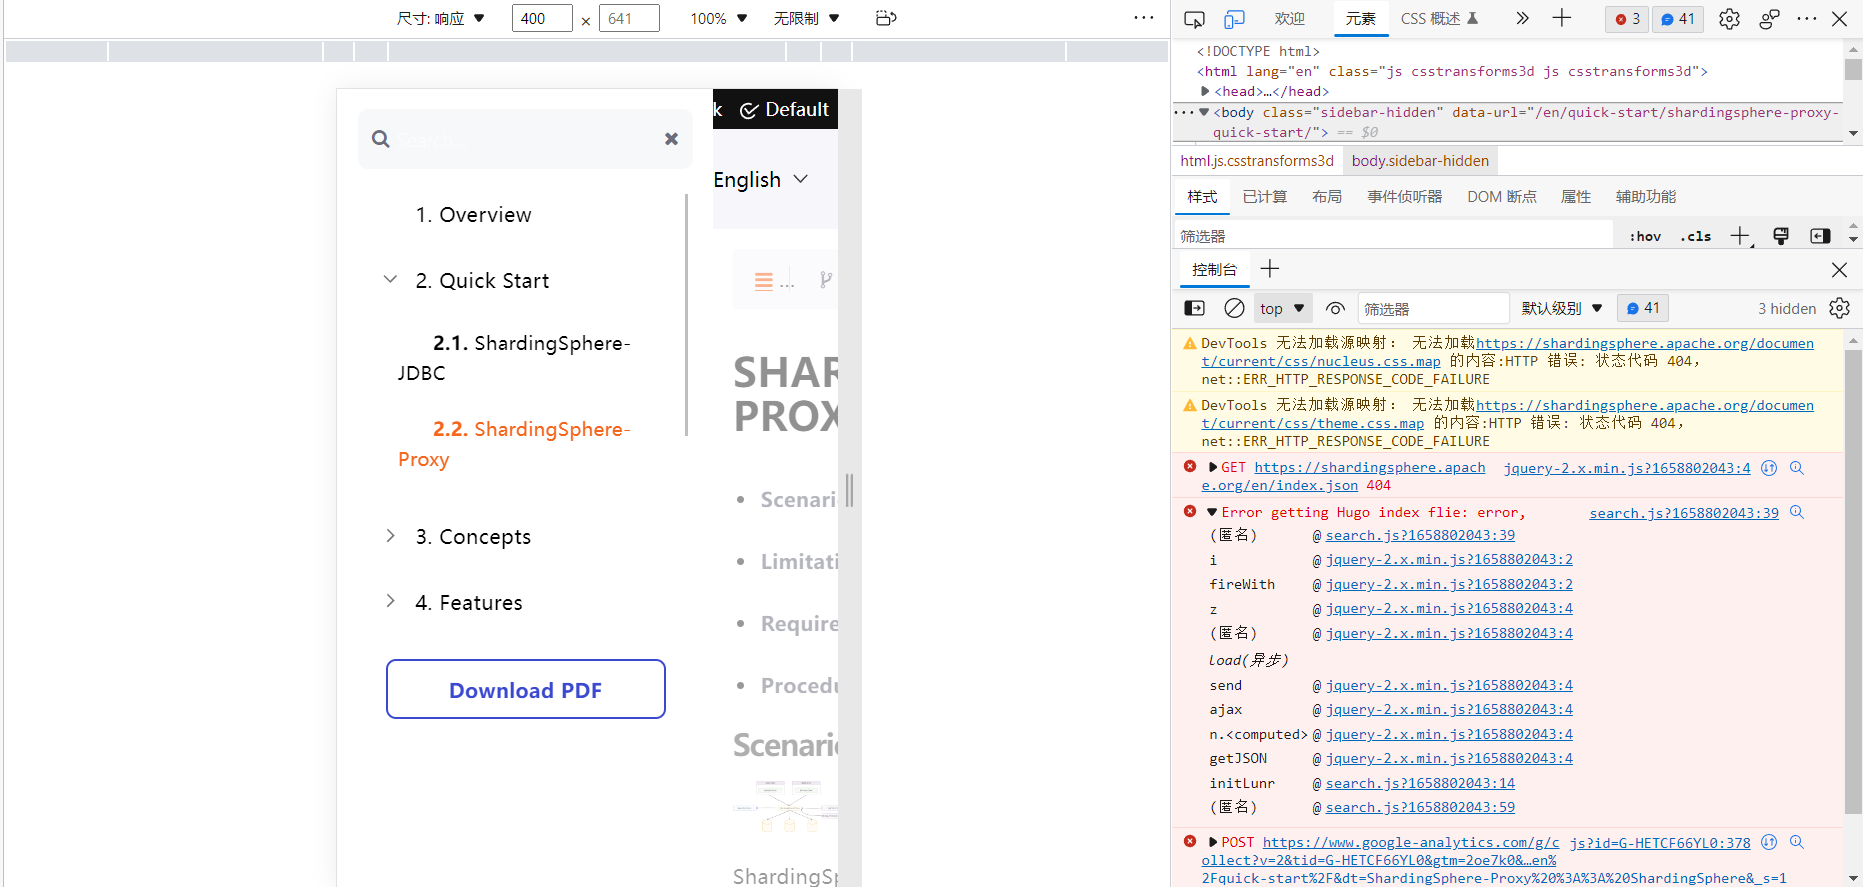Open the English language dropdown
1863x887 pixels.
pos(761,180)
